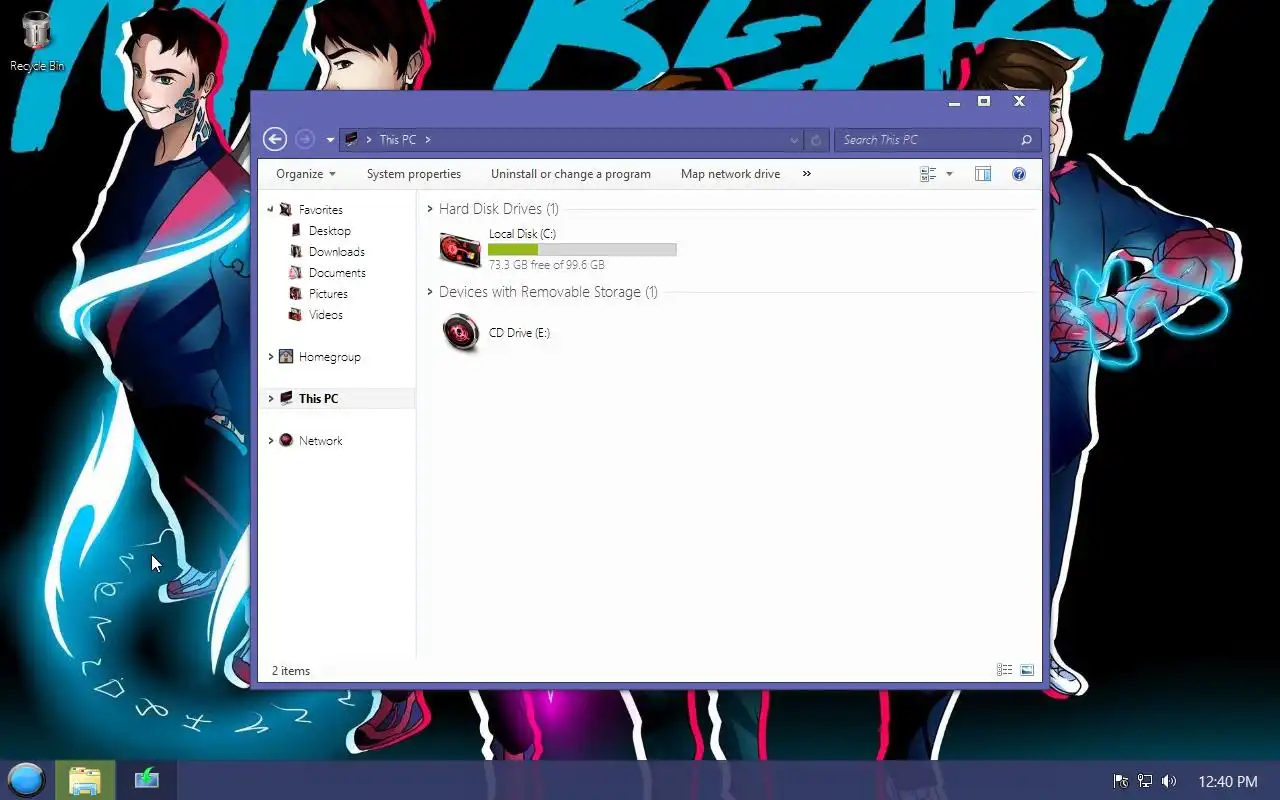Click the This PC icon in address bar
1280x800 pixels.
tap(351, 140)
